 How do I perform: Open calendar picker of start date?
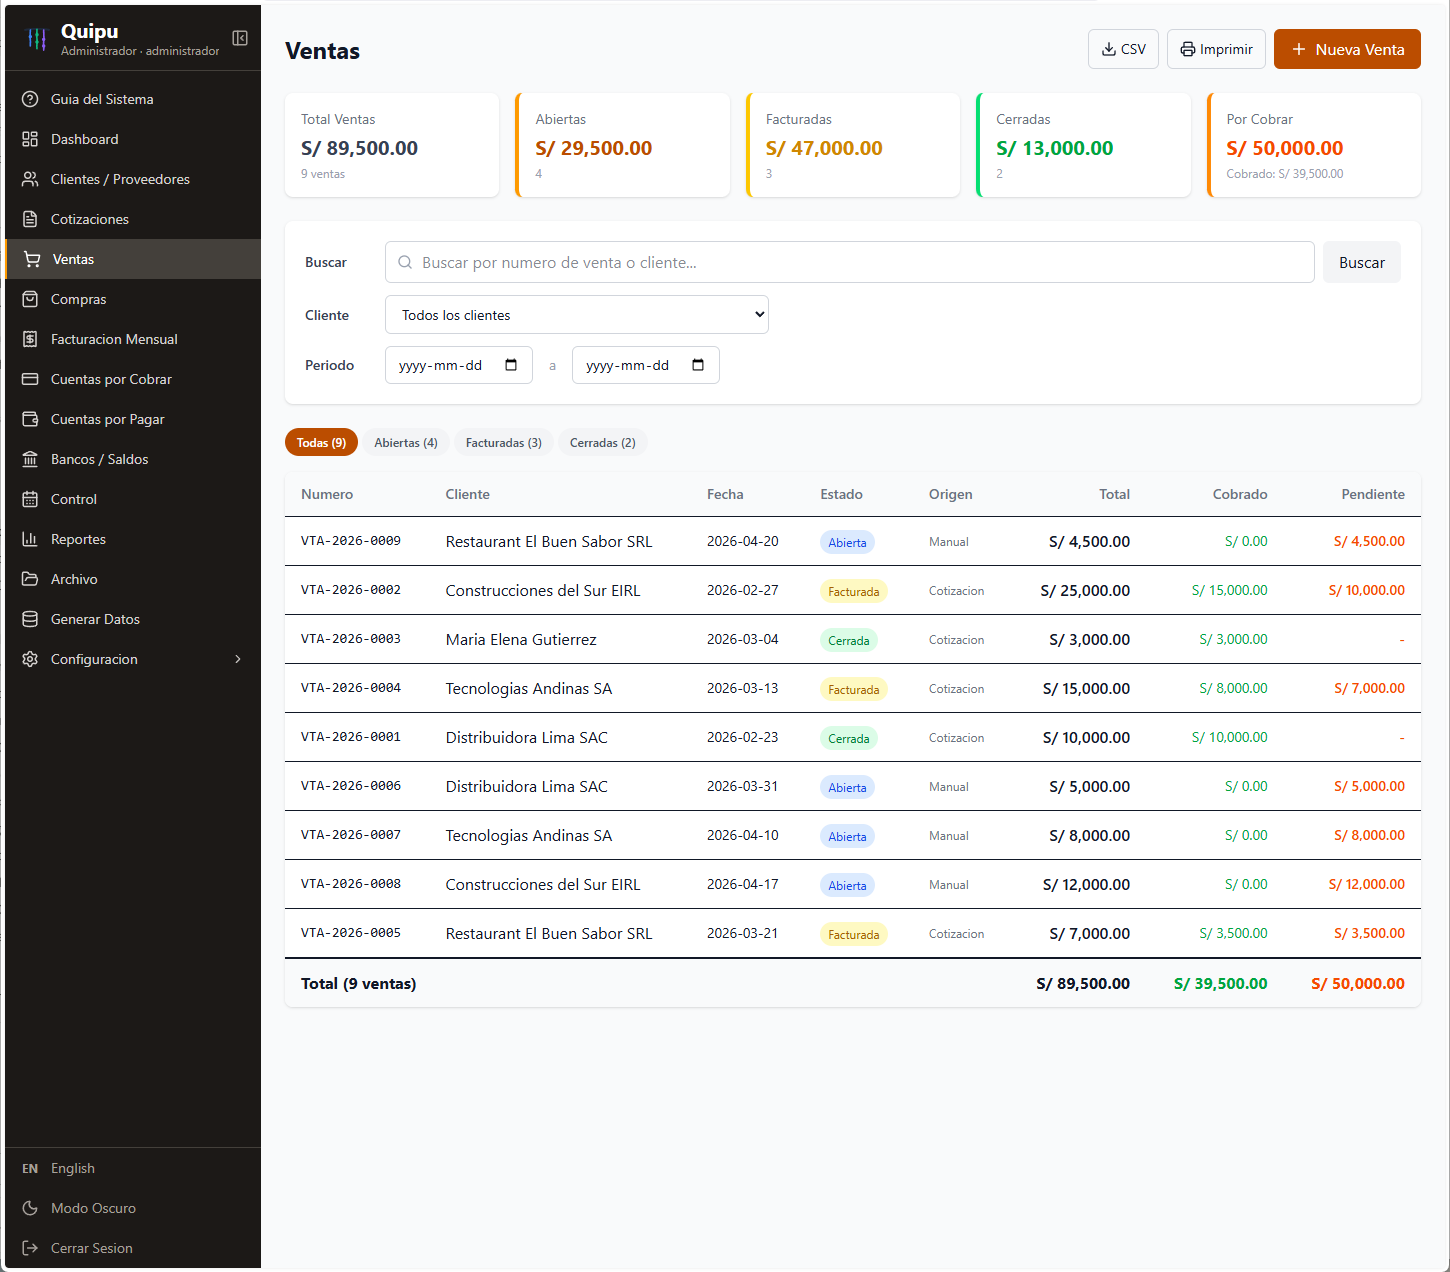511,365
